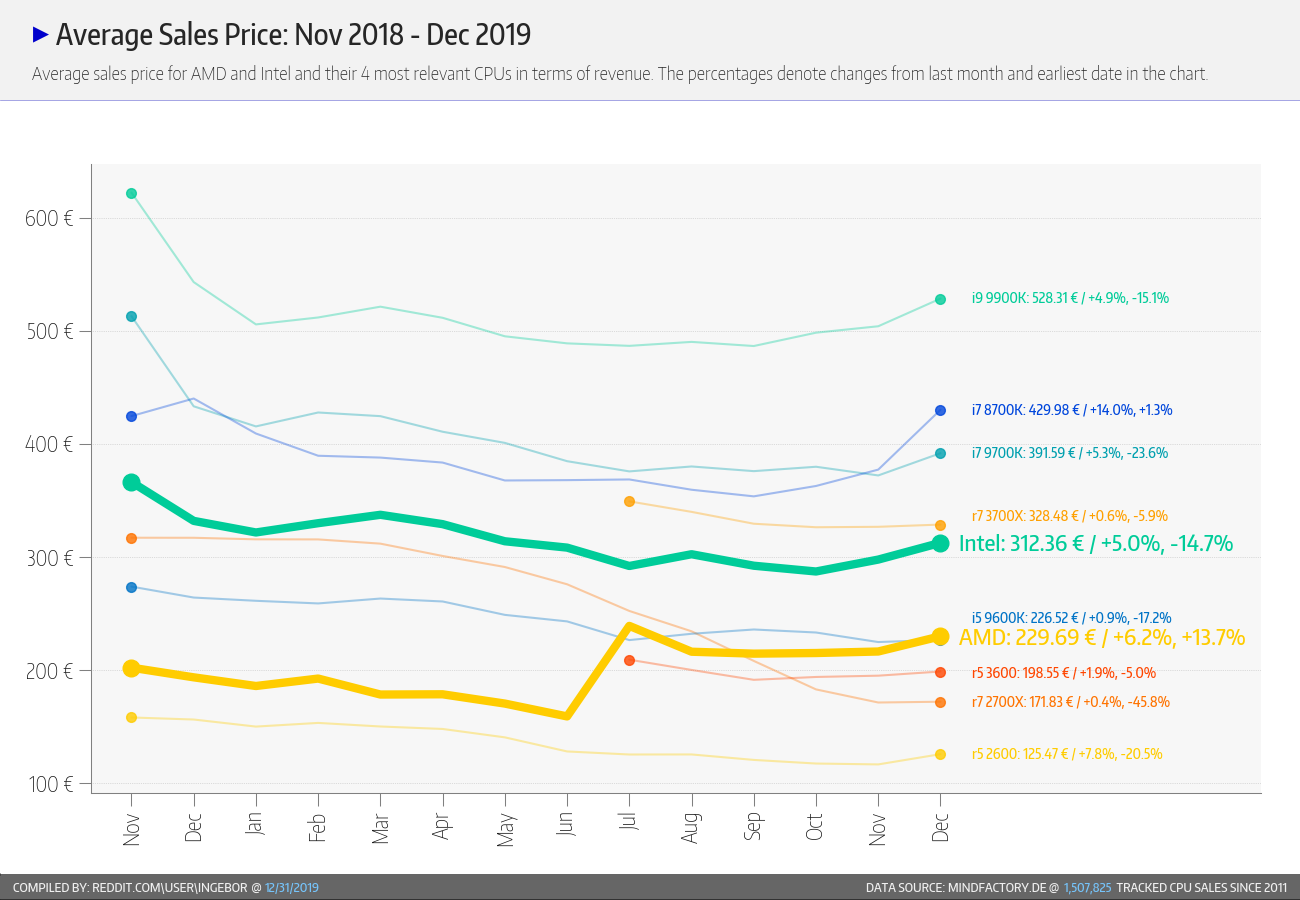This screenshot has width=1300, height=900.
Task: Click the 600 € y-axis label
Action: point(49,218)
